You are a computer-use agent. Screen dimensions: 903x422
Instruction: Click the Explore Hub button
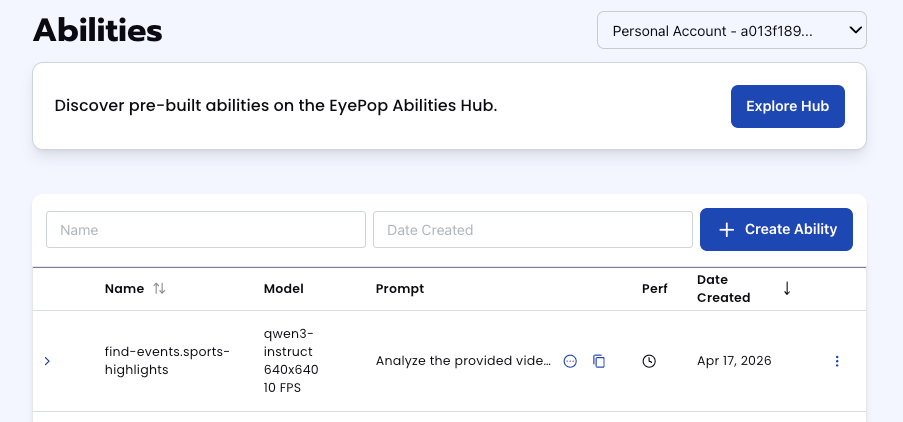click(787, 107)
